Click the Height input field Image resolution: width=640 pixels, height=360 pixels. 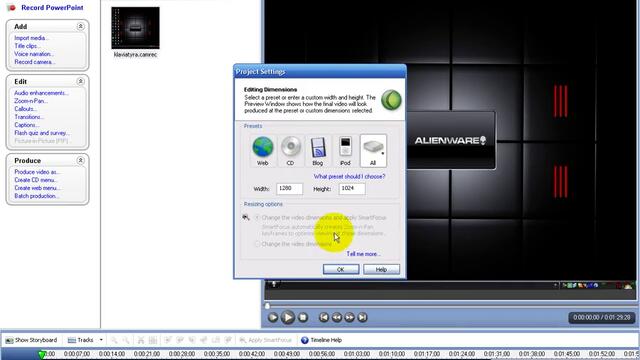coord(352,189)
